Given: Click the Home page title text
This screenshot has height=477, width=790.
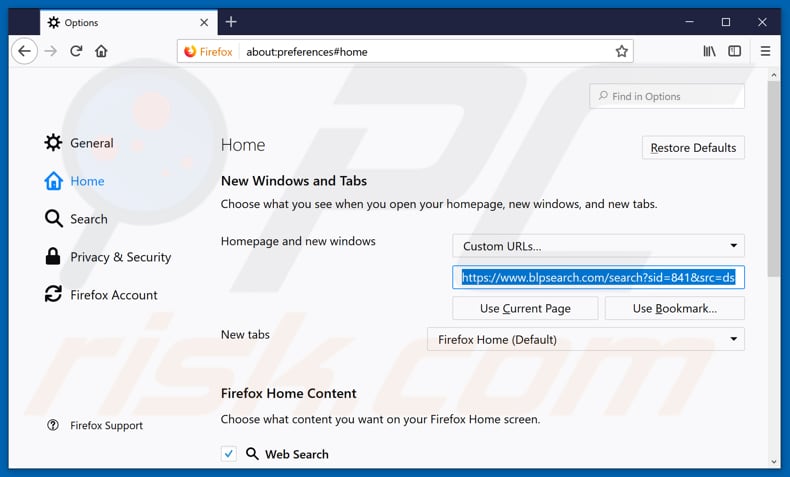Looking at the screenshot, I should pos(243,145).
